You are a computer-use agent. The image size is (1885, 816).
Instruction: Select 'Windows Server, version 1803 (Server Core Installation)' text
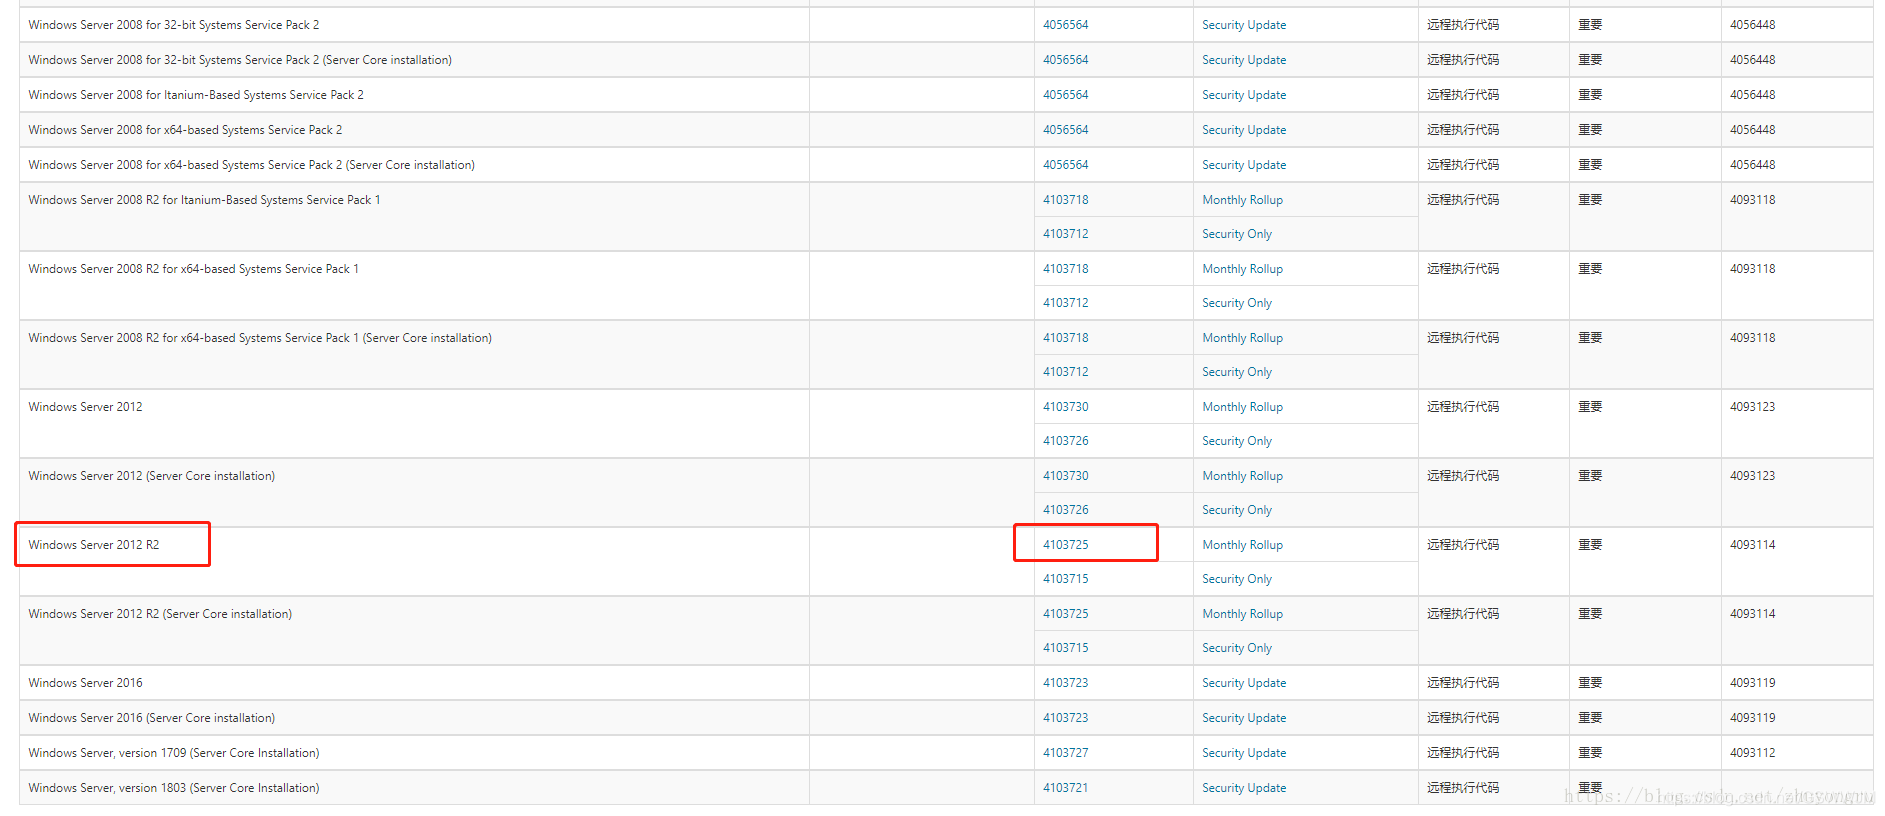tap(174, 788)
